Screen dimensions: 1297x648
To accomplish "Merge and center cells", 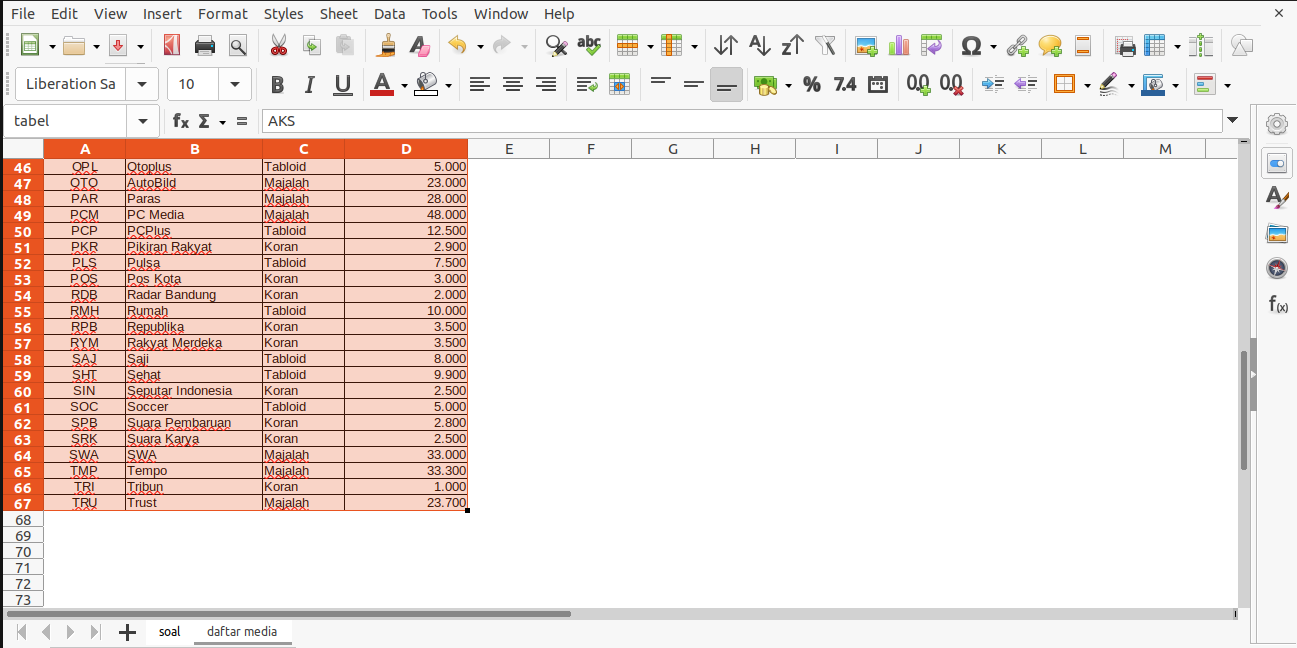I will click(x=619, y=85).
